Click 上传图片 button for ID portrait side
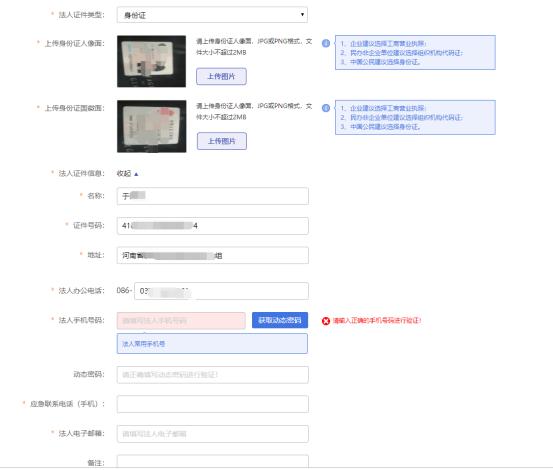 [221, 77]
